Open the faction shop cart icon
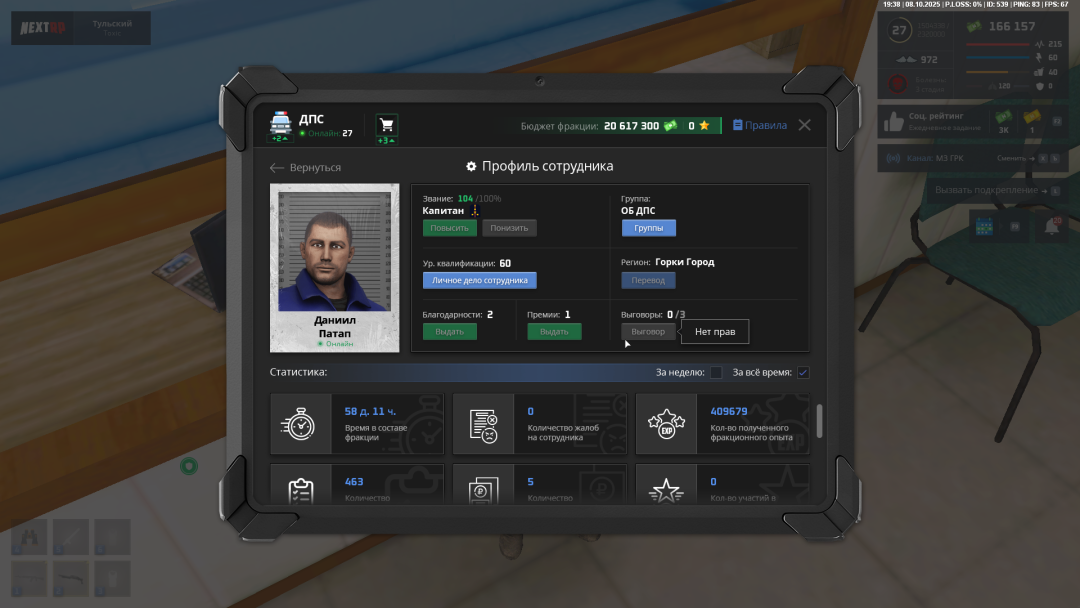The width and height of the screenshot is (1080, 608). pyautogui.click(x=387, y=125)
